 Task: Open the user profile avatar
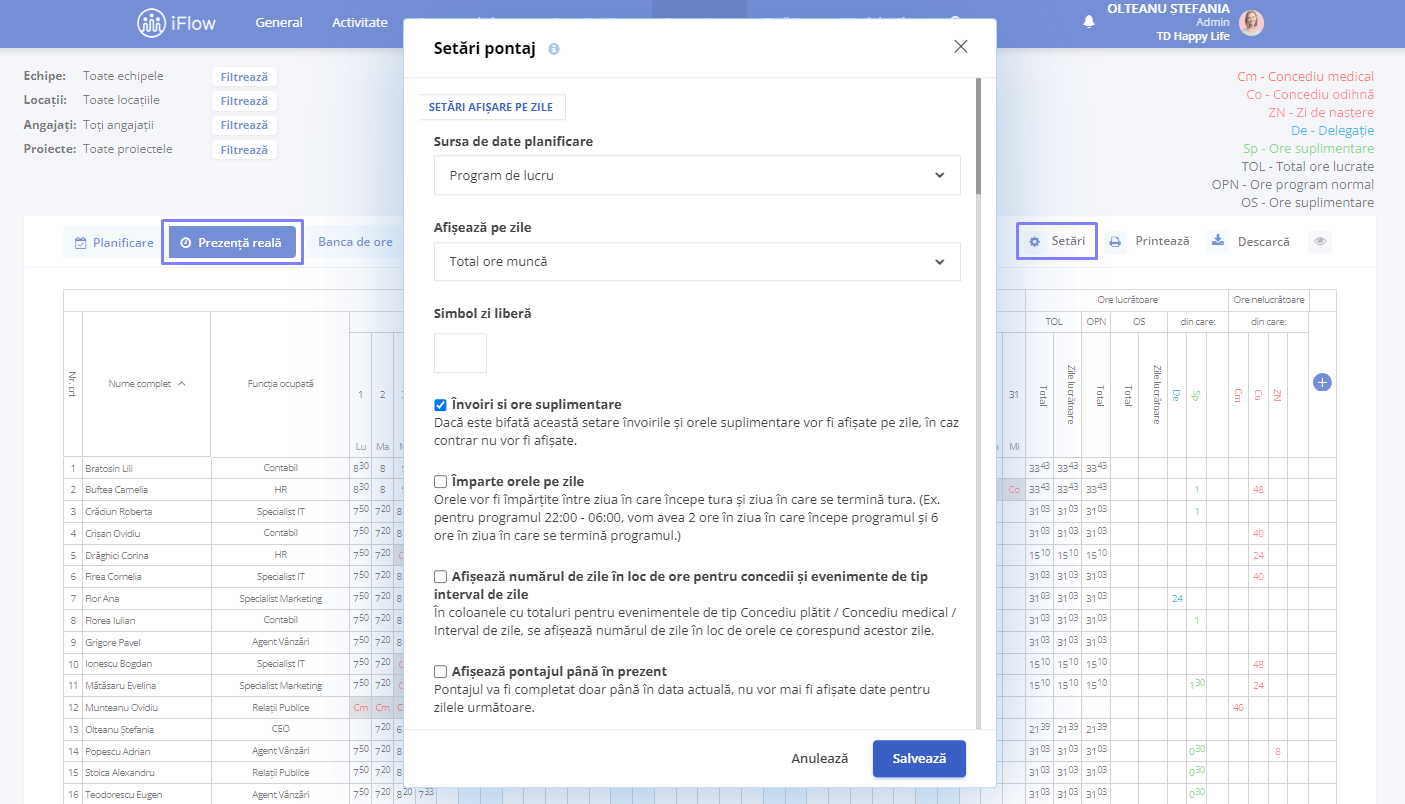(1251, 23)
